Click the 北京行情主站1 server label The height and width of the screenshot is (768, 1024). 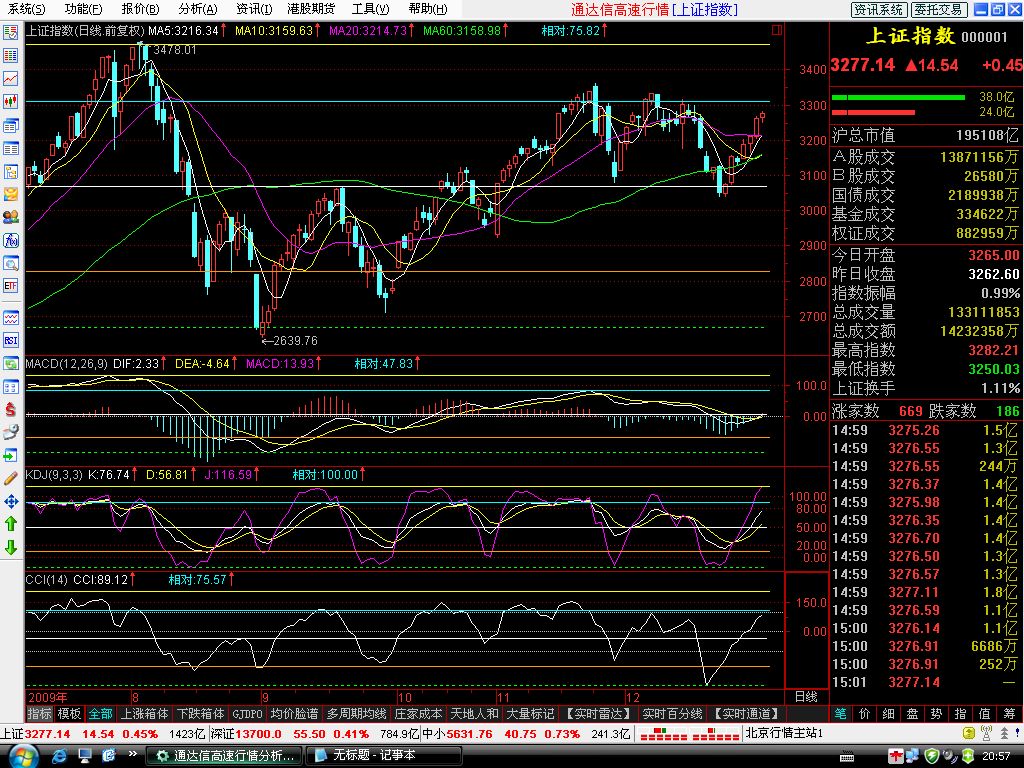click(x=784, y=733)
